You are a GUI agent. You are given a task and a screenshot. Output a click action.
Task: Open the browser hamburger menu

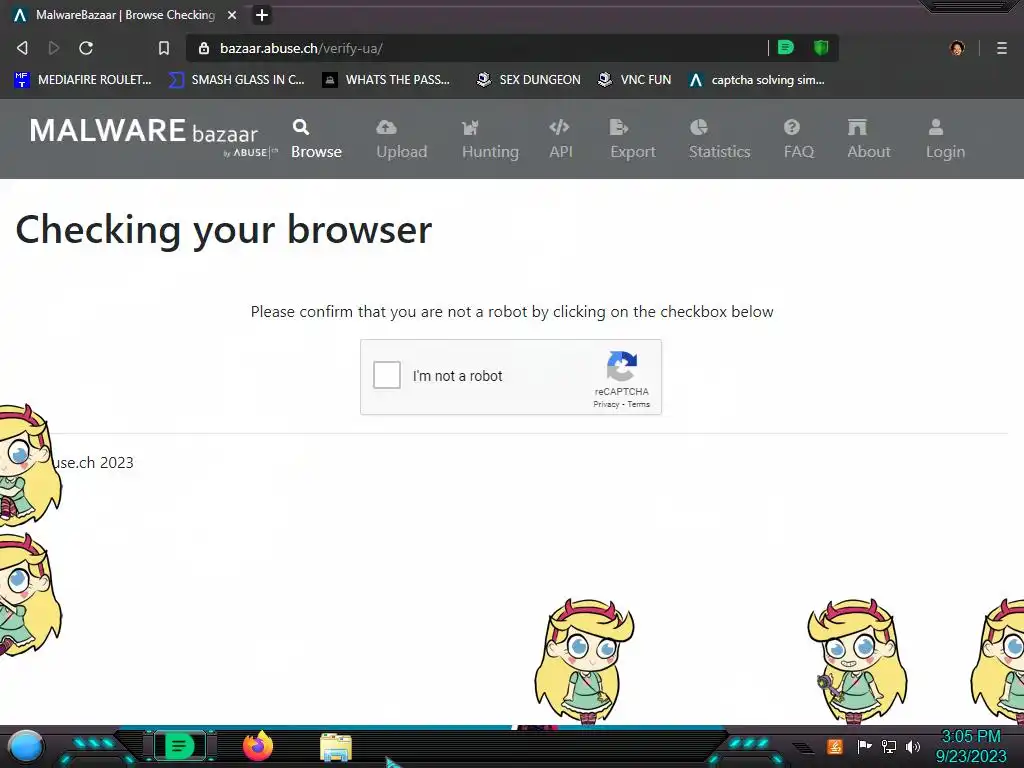point(1002,48)
